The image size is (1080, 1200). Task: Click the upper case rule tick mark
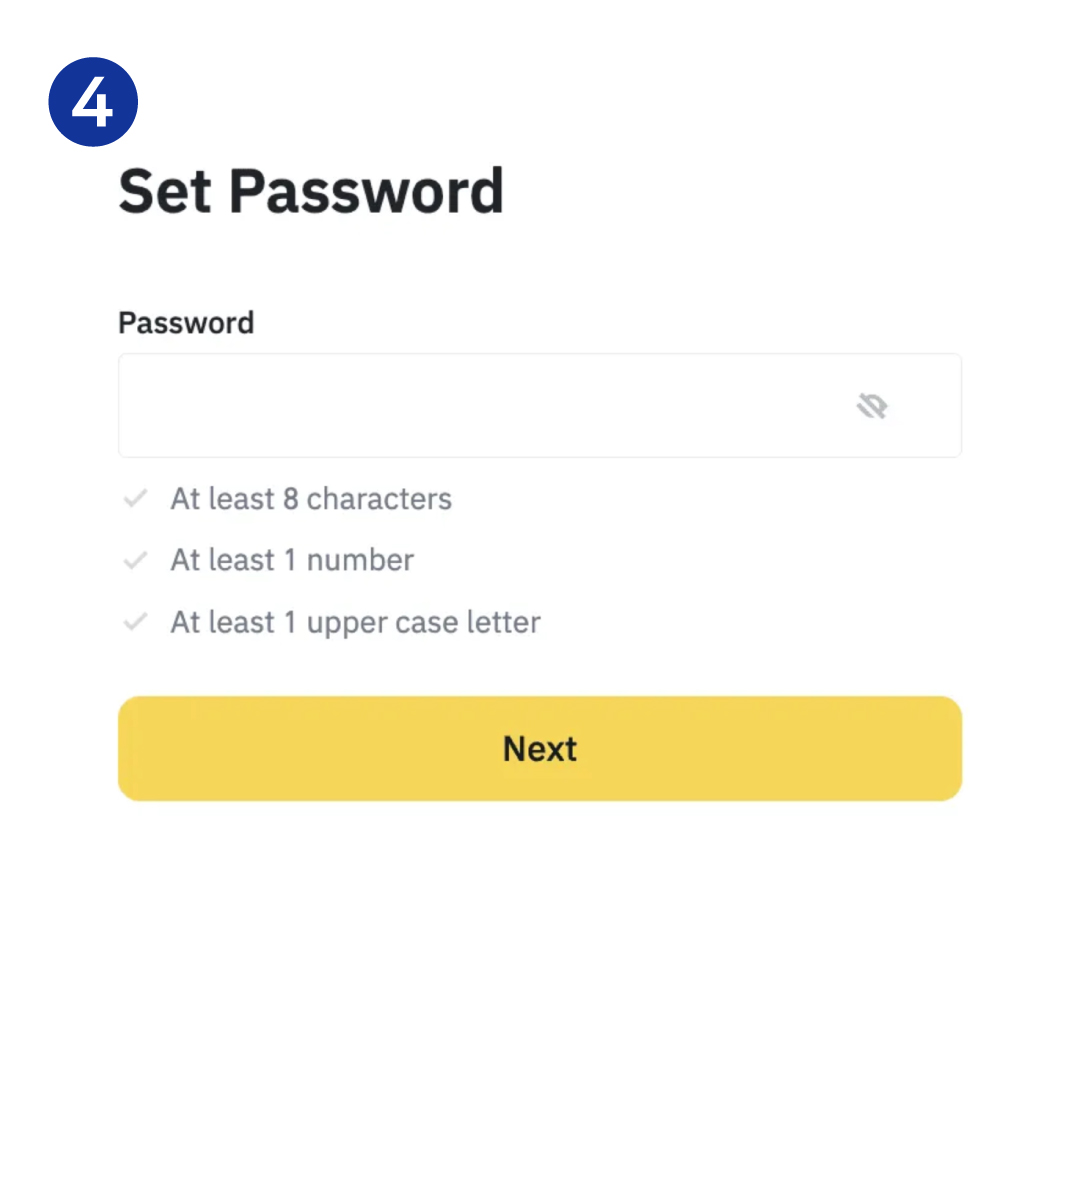pyautogui.click(x=135, y=622)
